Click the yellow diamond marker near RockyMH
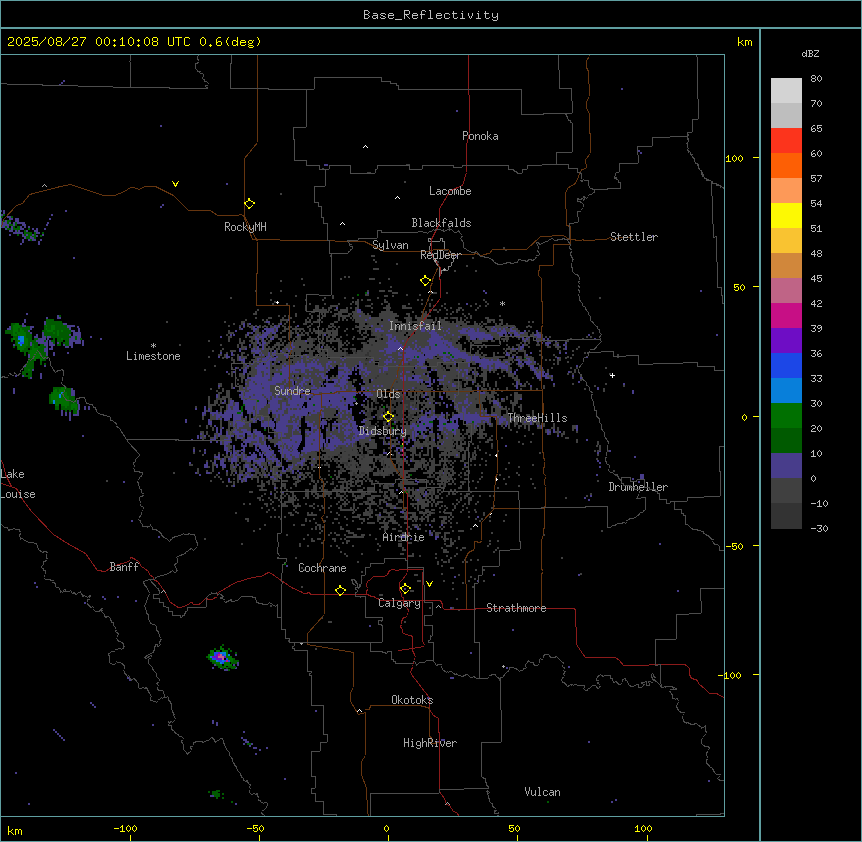 [x=249, y=204]
